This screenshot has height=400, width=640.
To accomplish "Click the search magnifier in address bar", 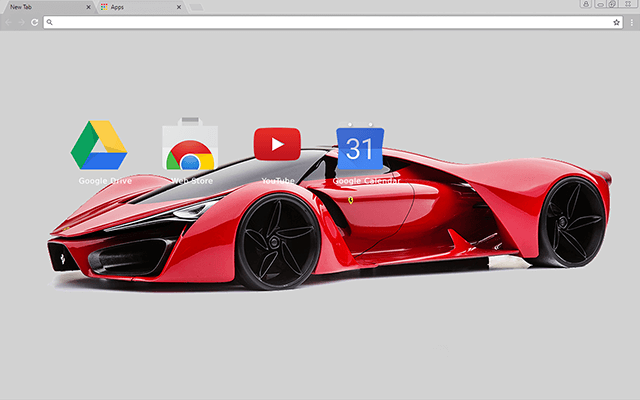I will pyautogui.click(x=49, y=21).
